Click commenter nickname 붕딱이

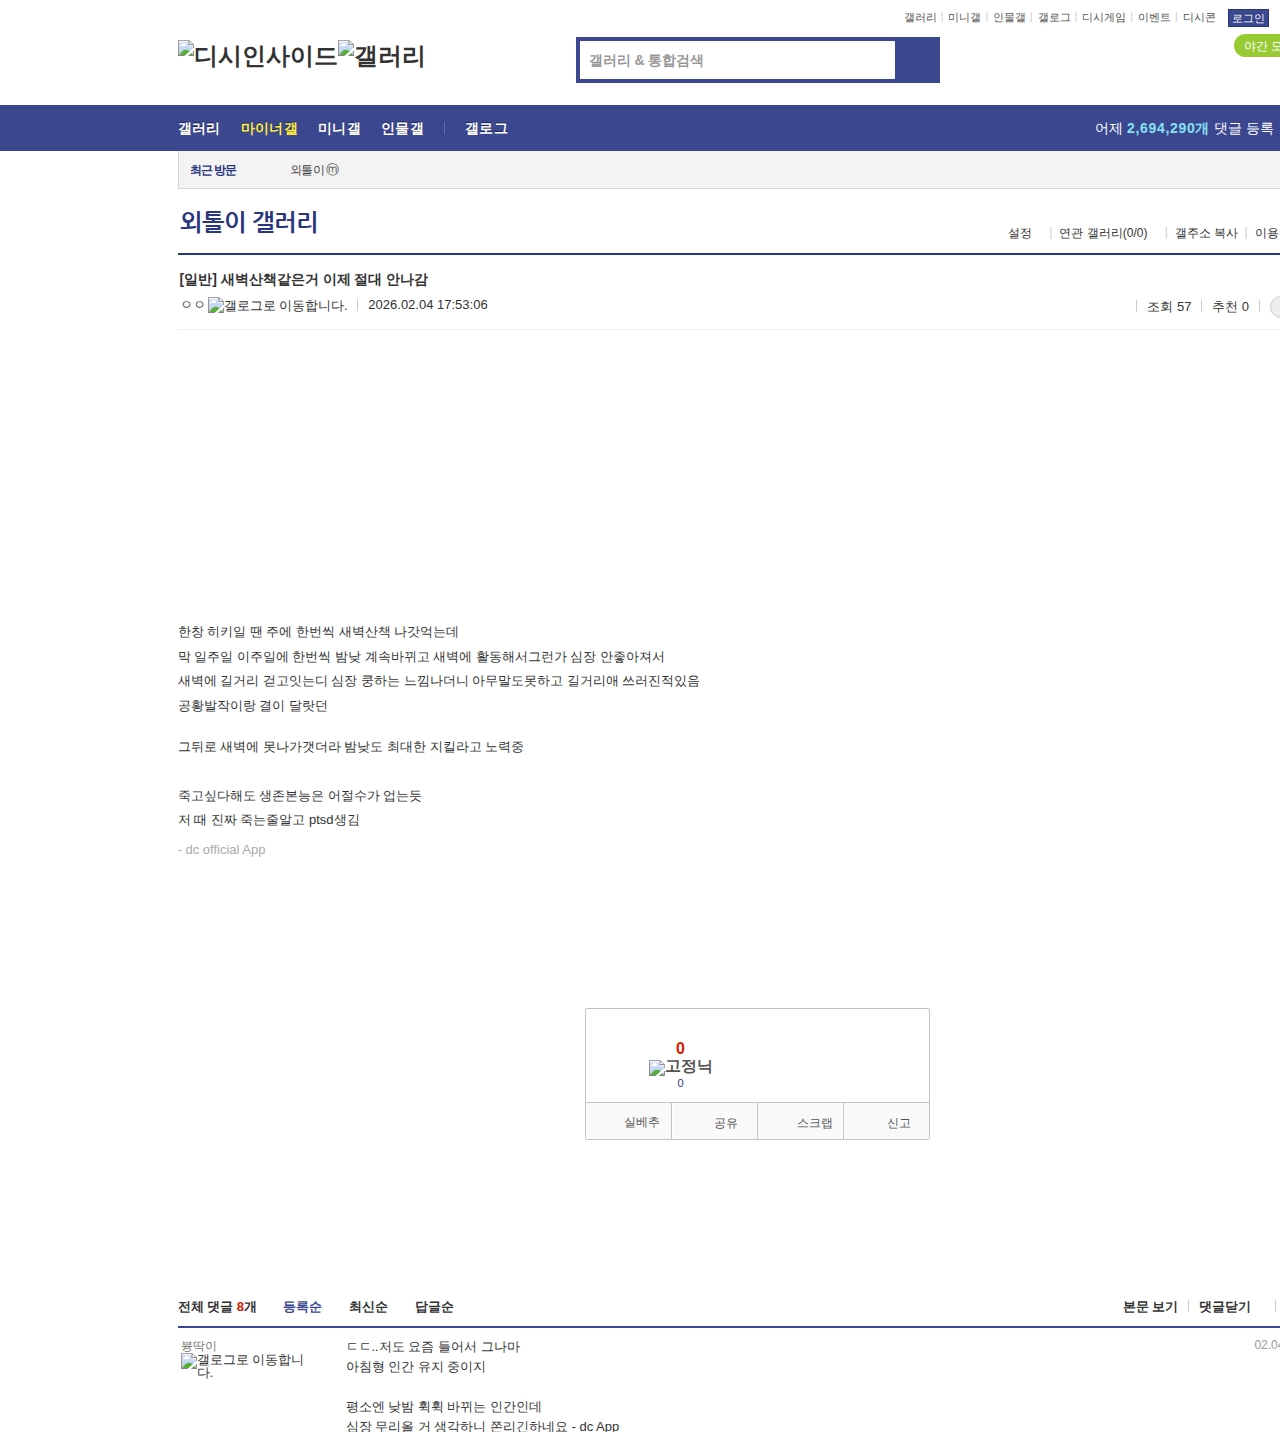point(198,1346)
